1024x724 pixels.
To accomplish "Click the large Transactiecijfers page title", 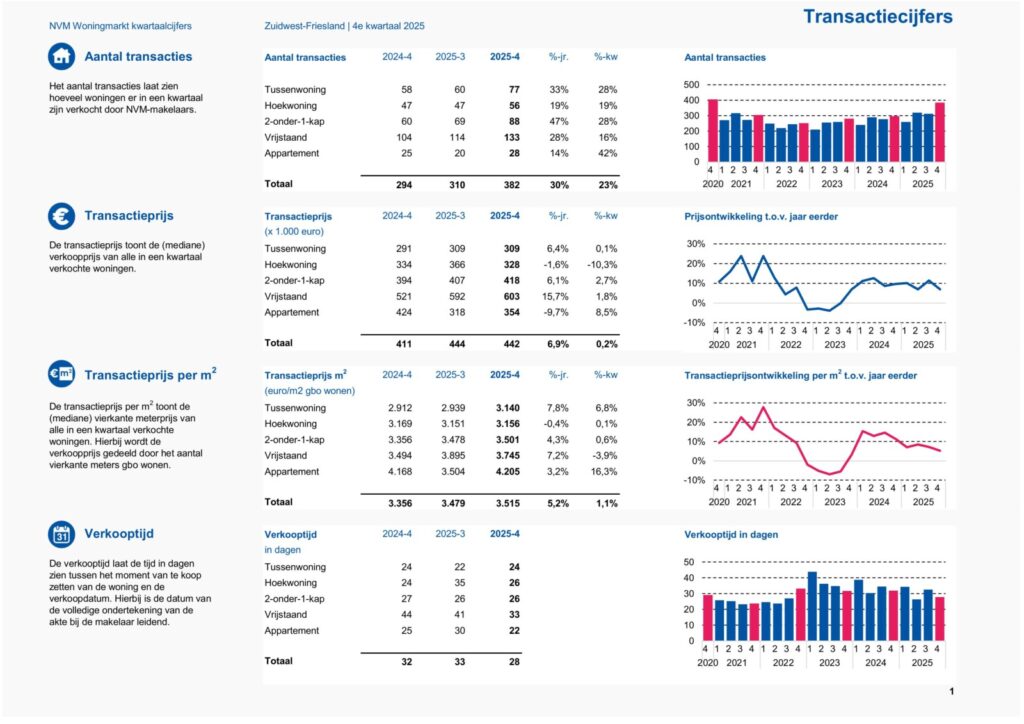I will click(877, 17).
